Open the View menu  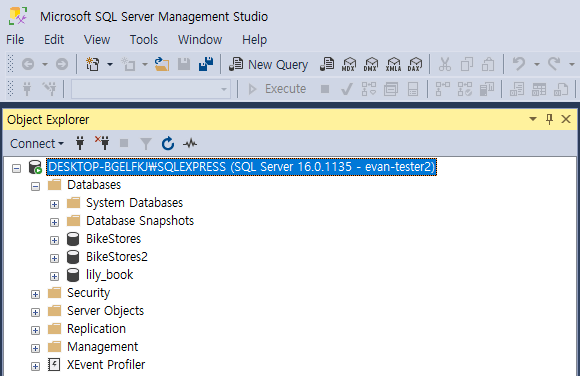tap(97, 40)
